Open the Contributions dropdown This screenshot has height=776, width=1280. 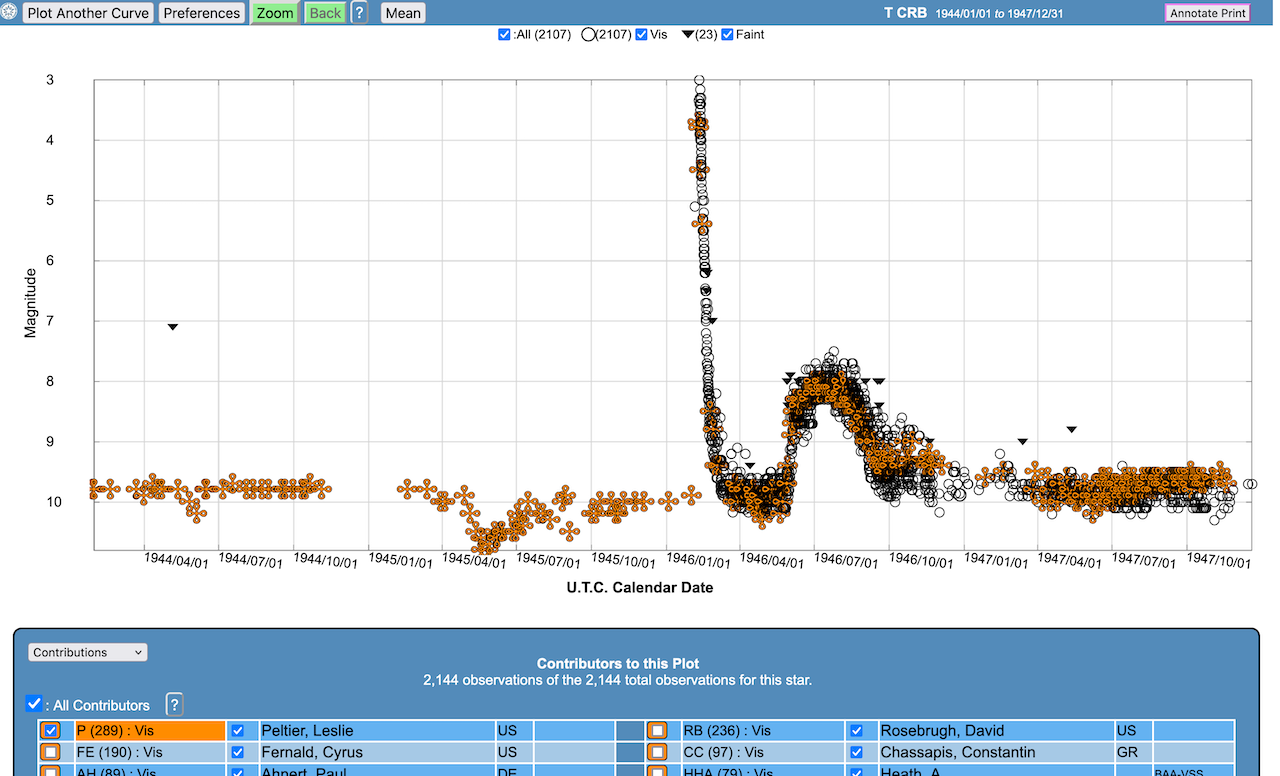pyautogui.click(x=88, y=652)
